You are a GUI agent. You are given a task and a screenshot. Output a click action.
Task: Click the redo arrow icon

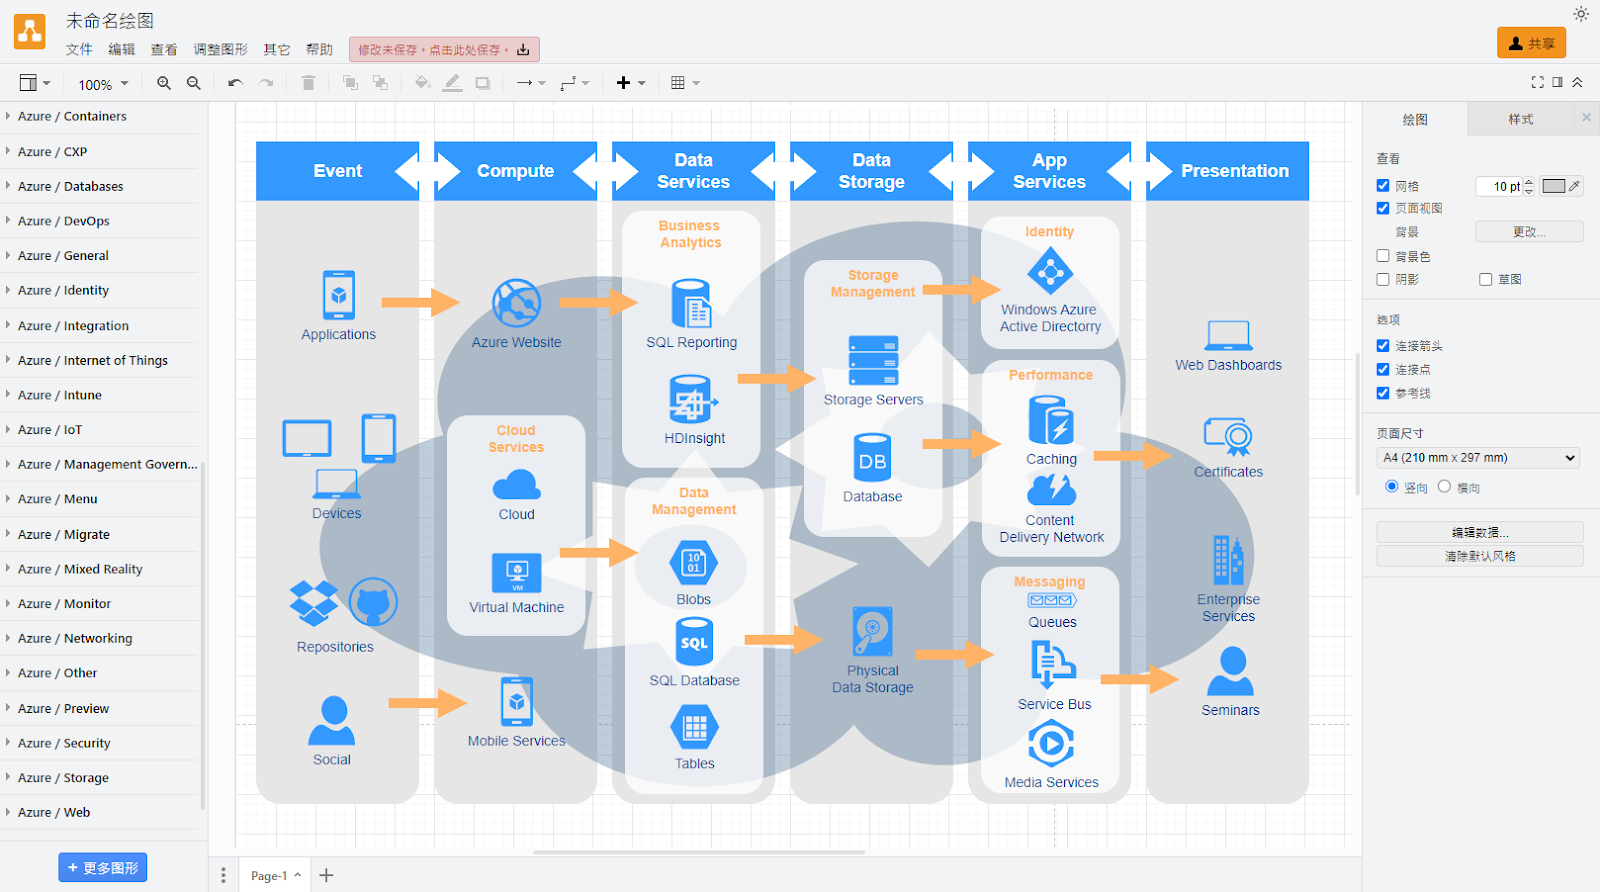tap(266, 83)
